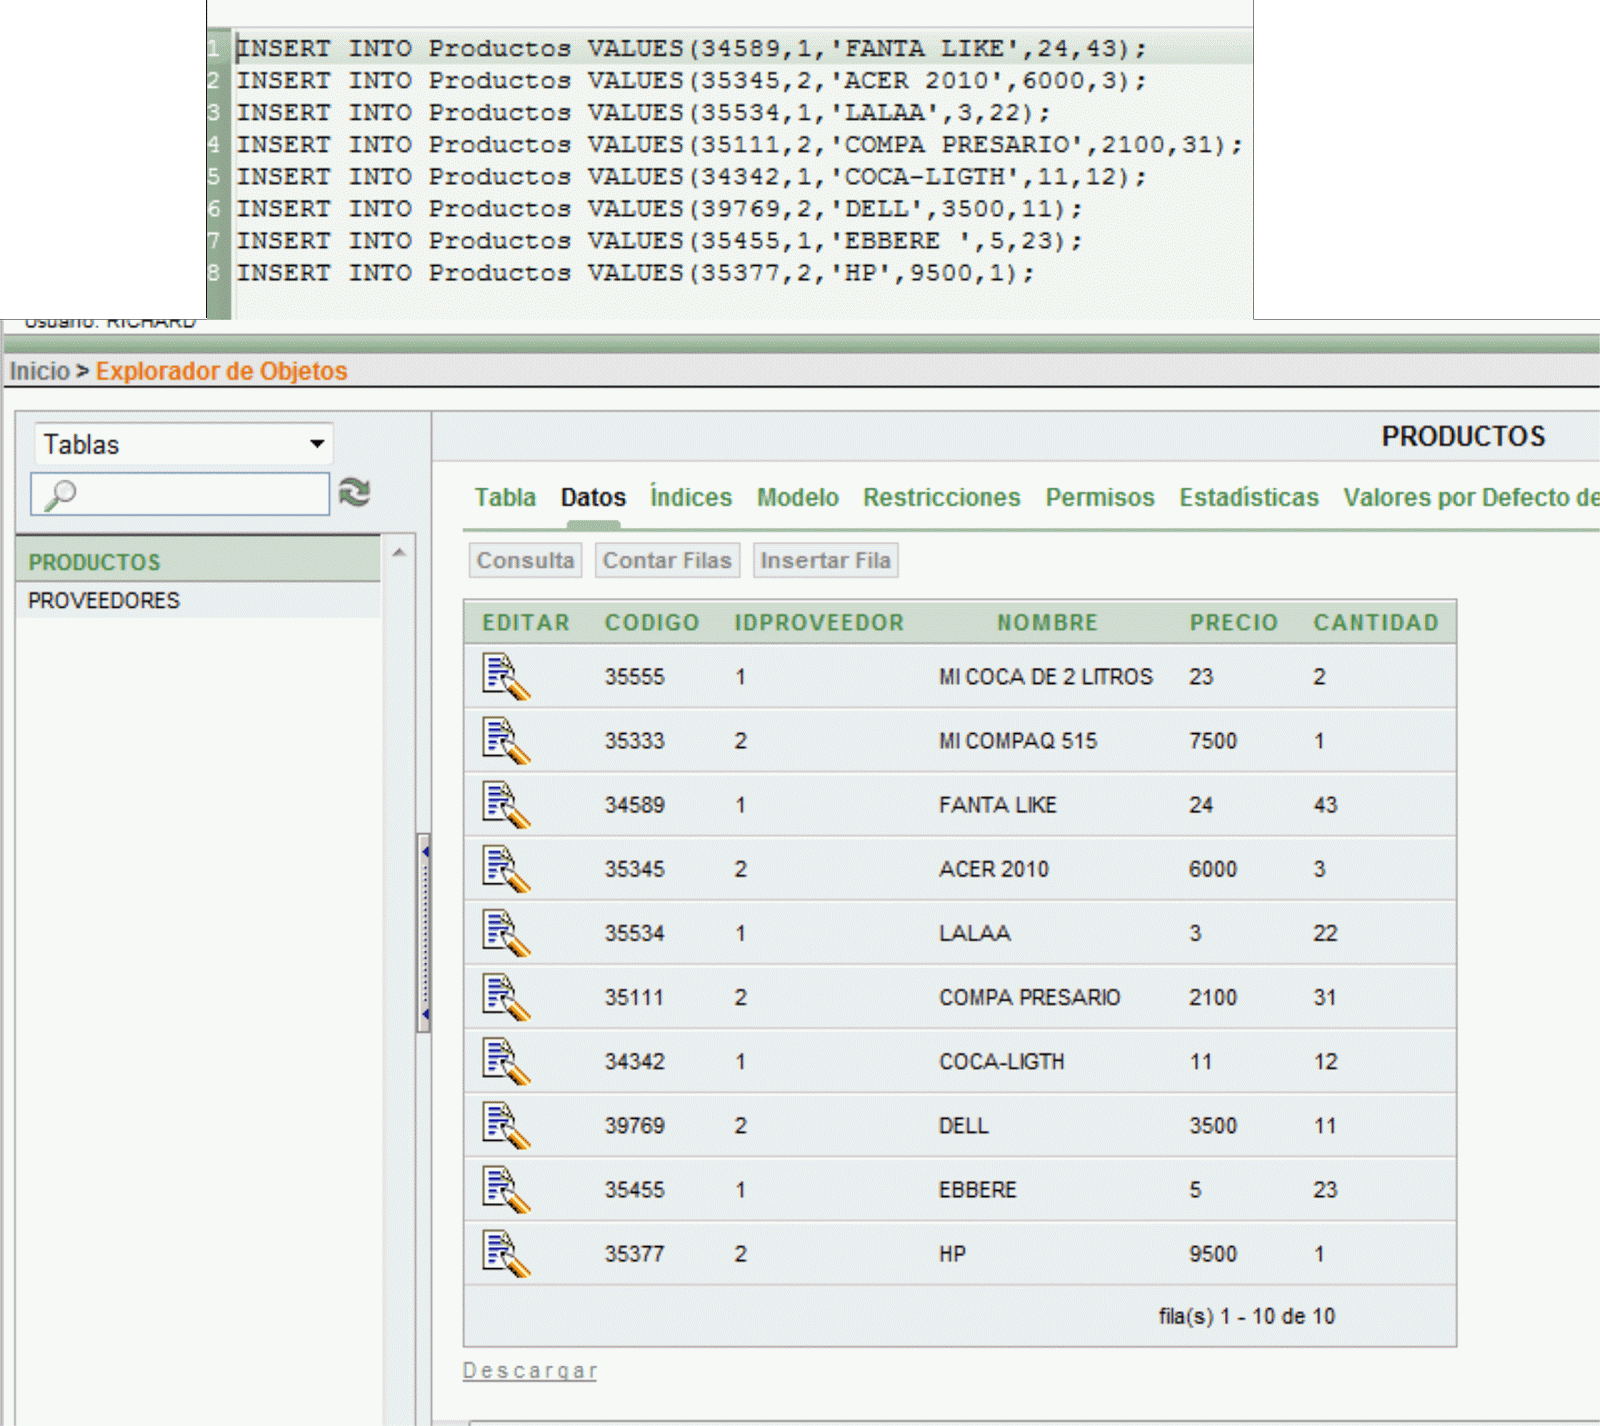This screenshot has width=1600, height=1426.
Task: Open the Descargar link
Action: [530, 1370]
